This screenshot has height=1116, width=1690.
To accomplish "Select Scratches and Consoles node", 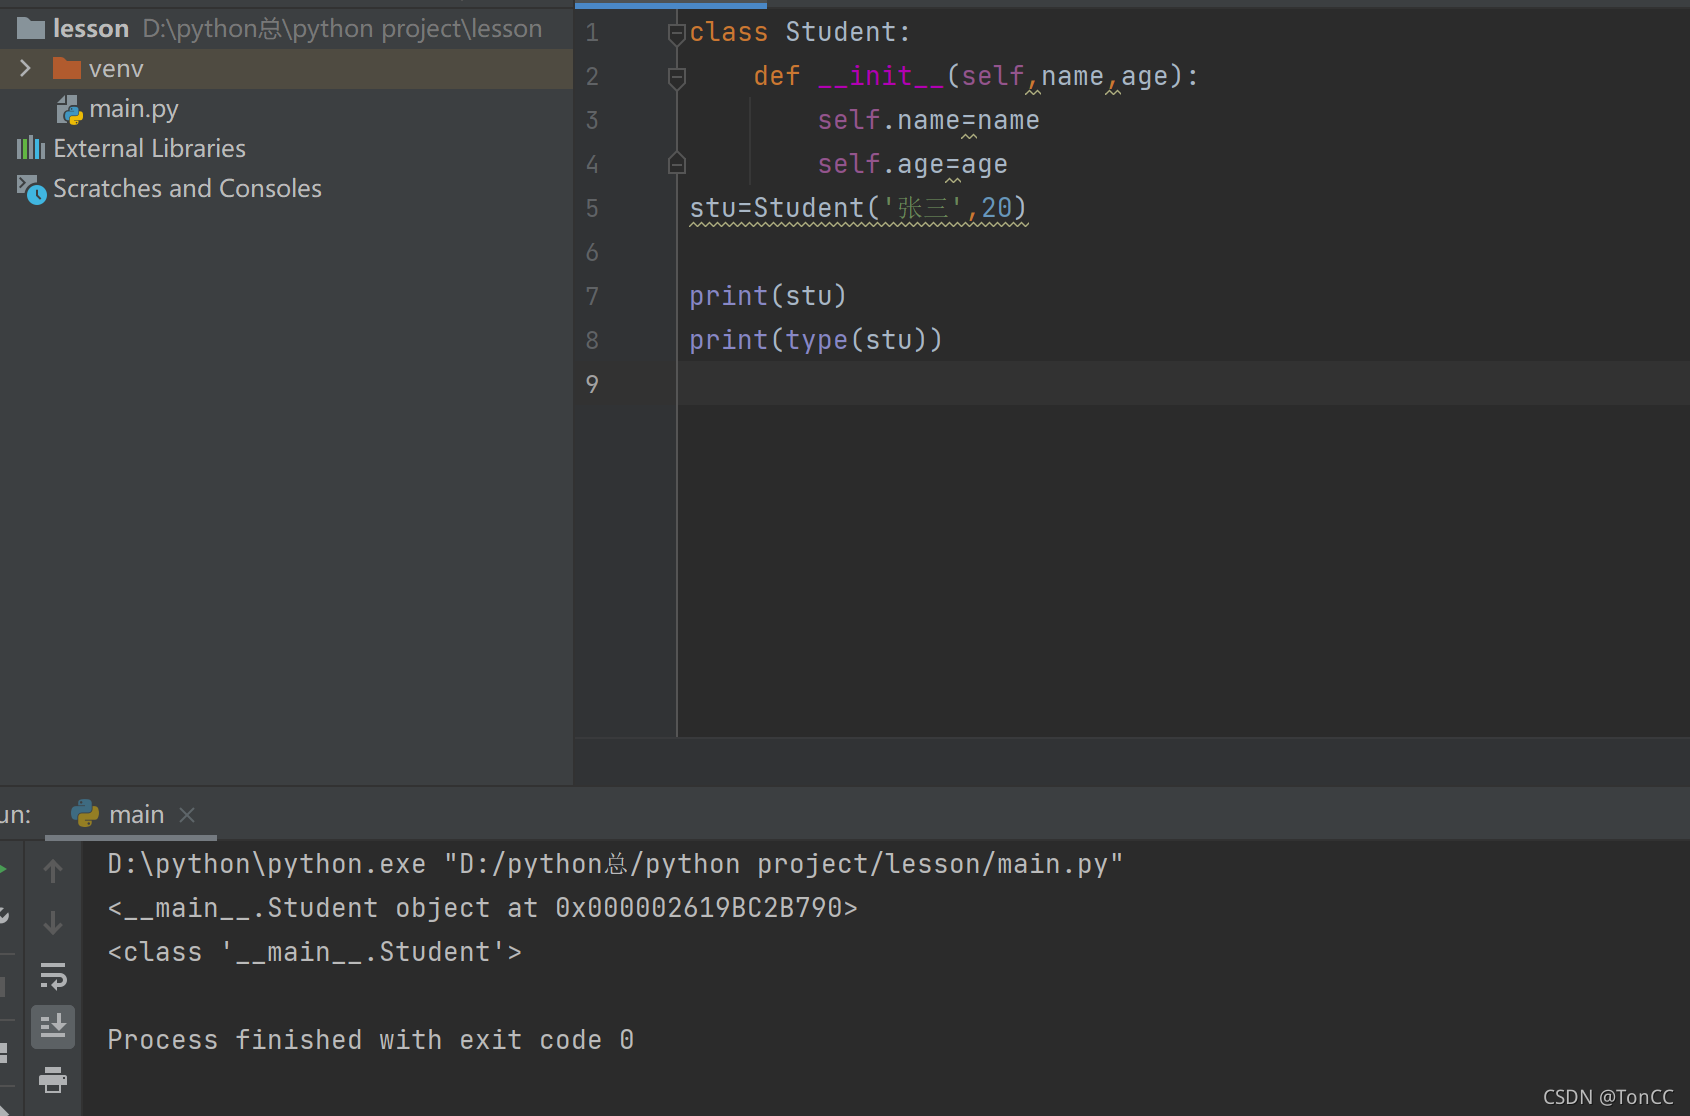I will [187, 188].
